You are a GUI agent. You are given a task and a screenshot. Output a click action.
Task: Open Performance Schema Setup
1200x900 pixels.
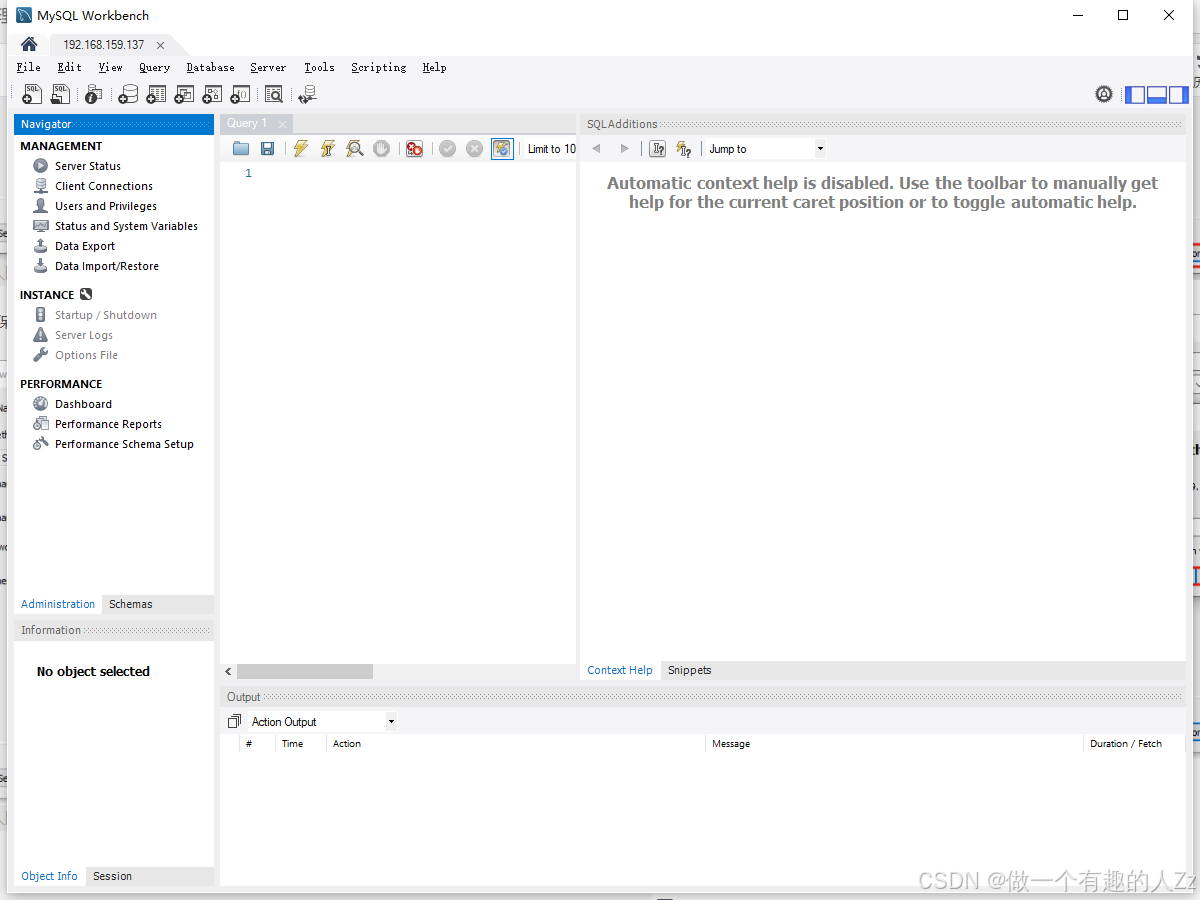124,444
